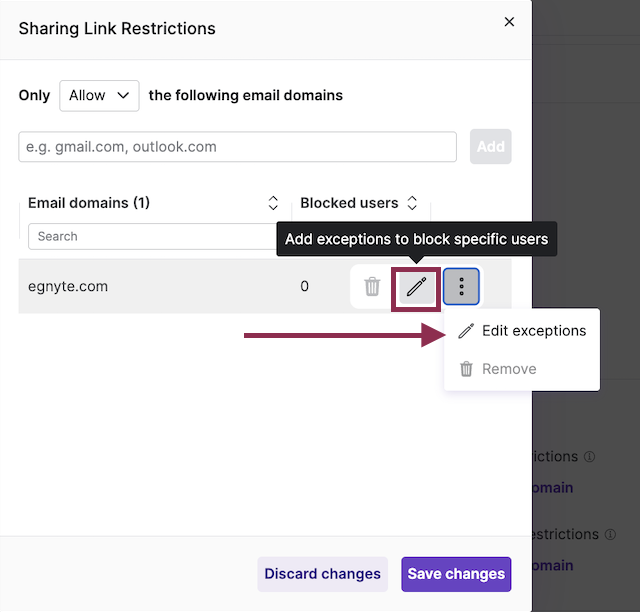Click the highlighted pencil icon for egnyte.com

click(416, 287)
